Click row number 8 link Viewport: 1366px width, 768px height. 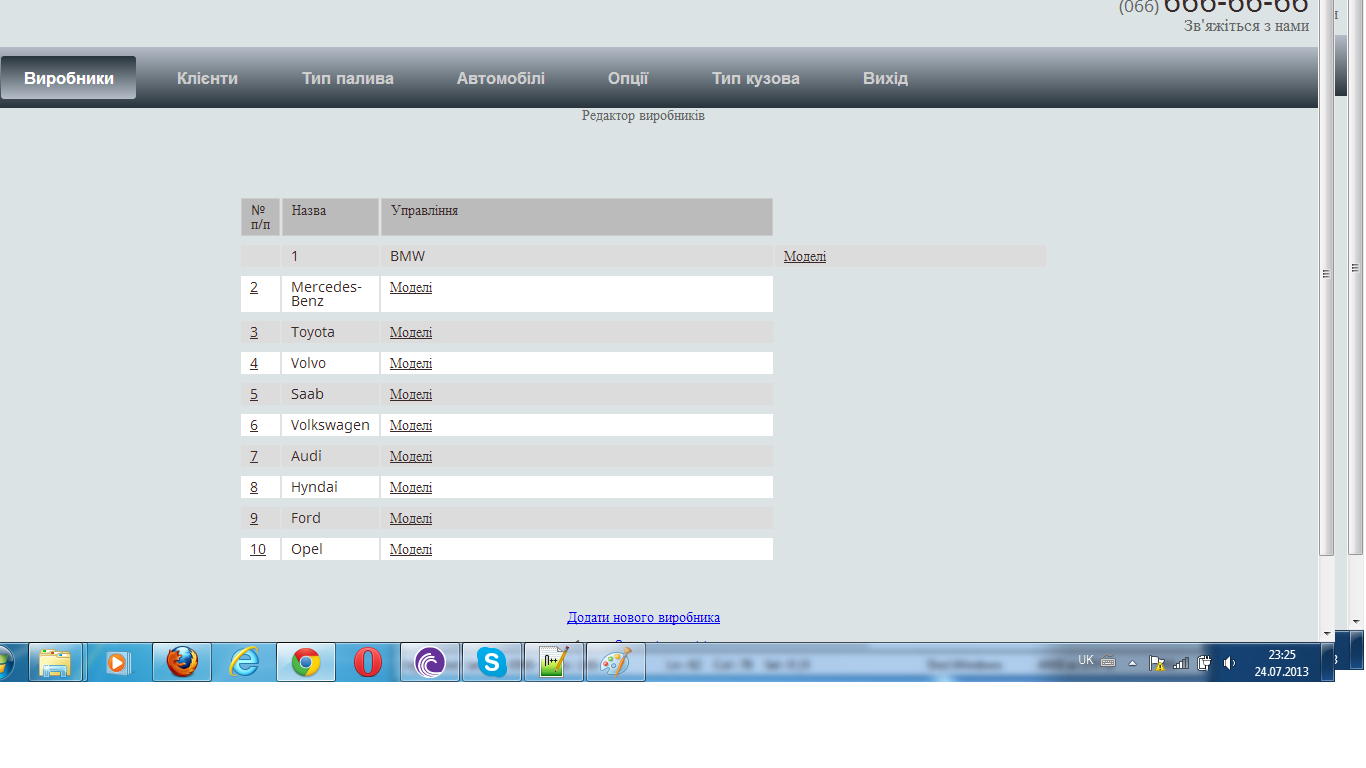point(254,488)
